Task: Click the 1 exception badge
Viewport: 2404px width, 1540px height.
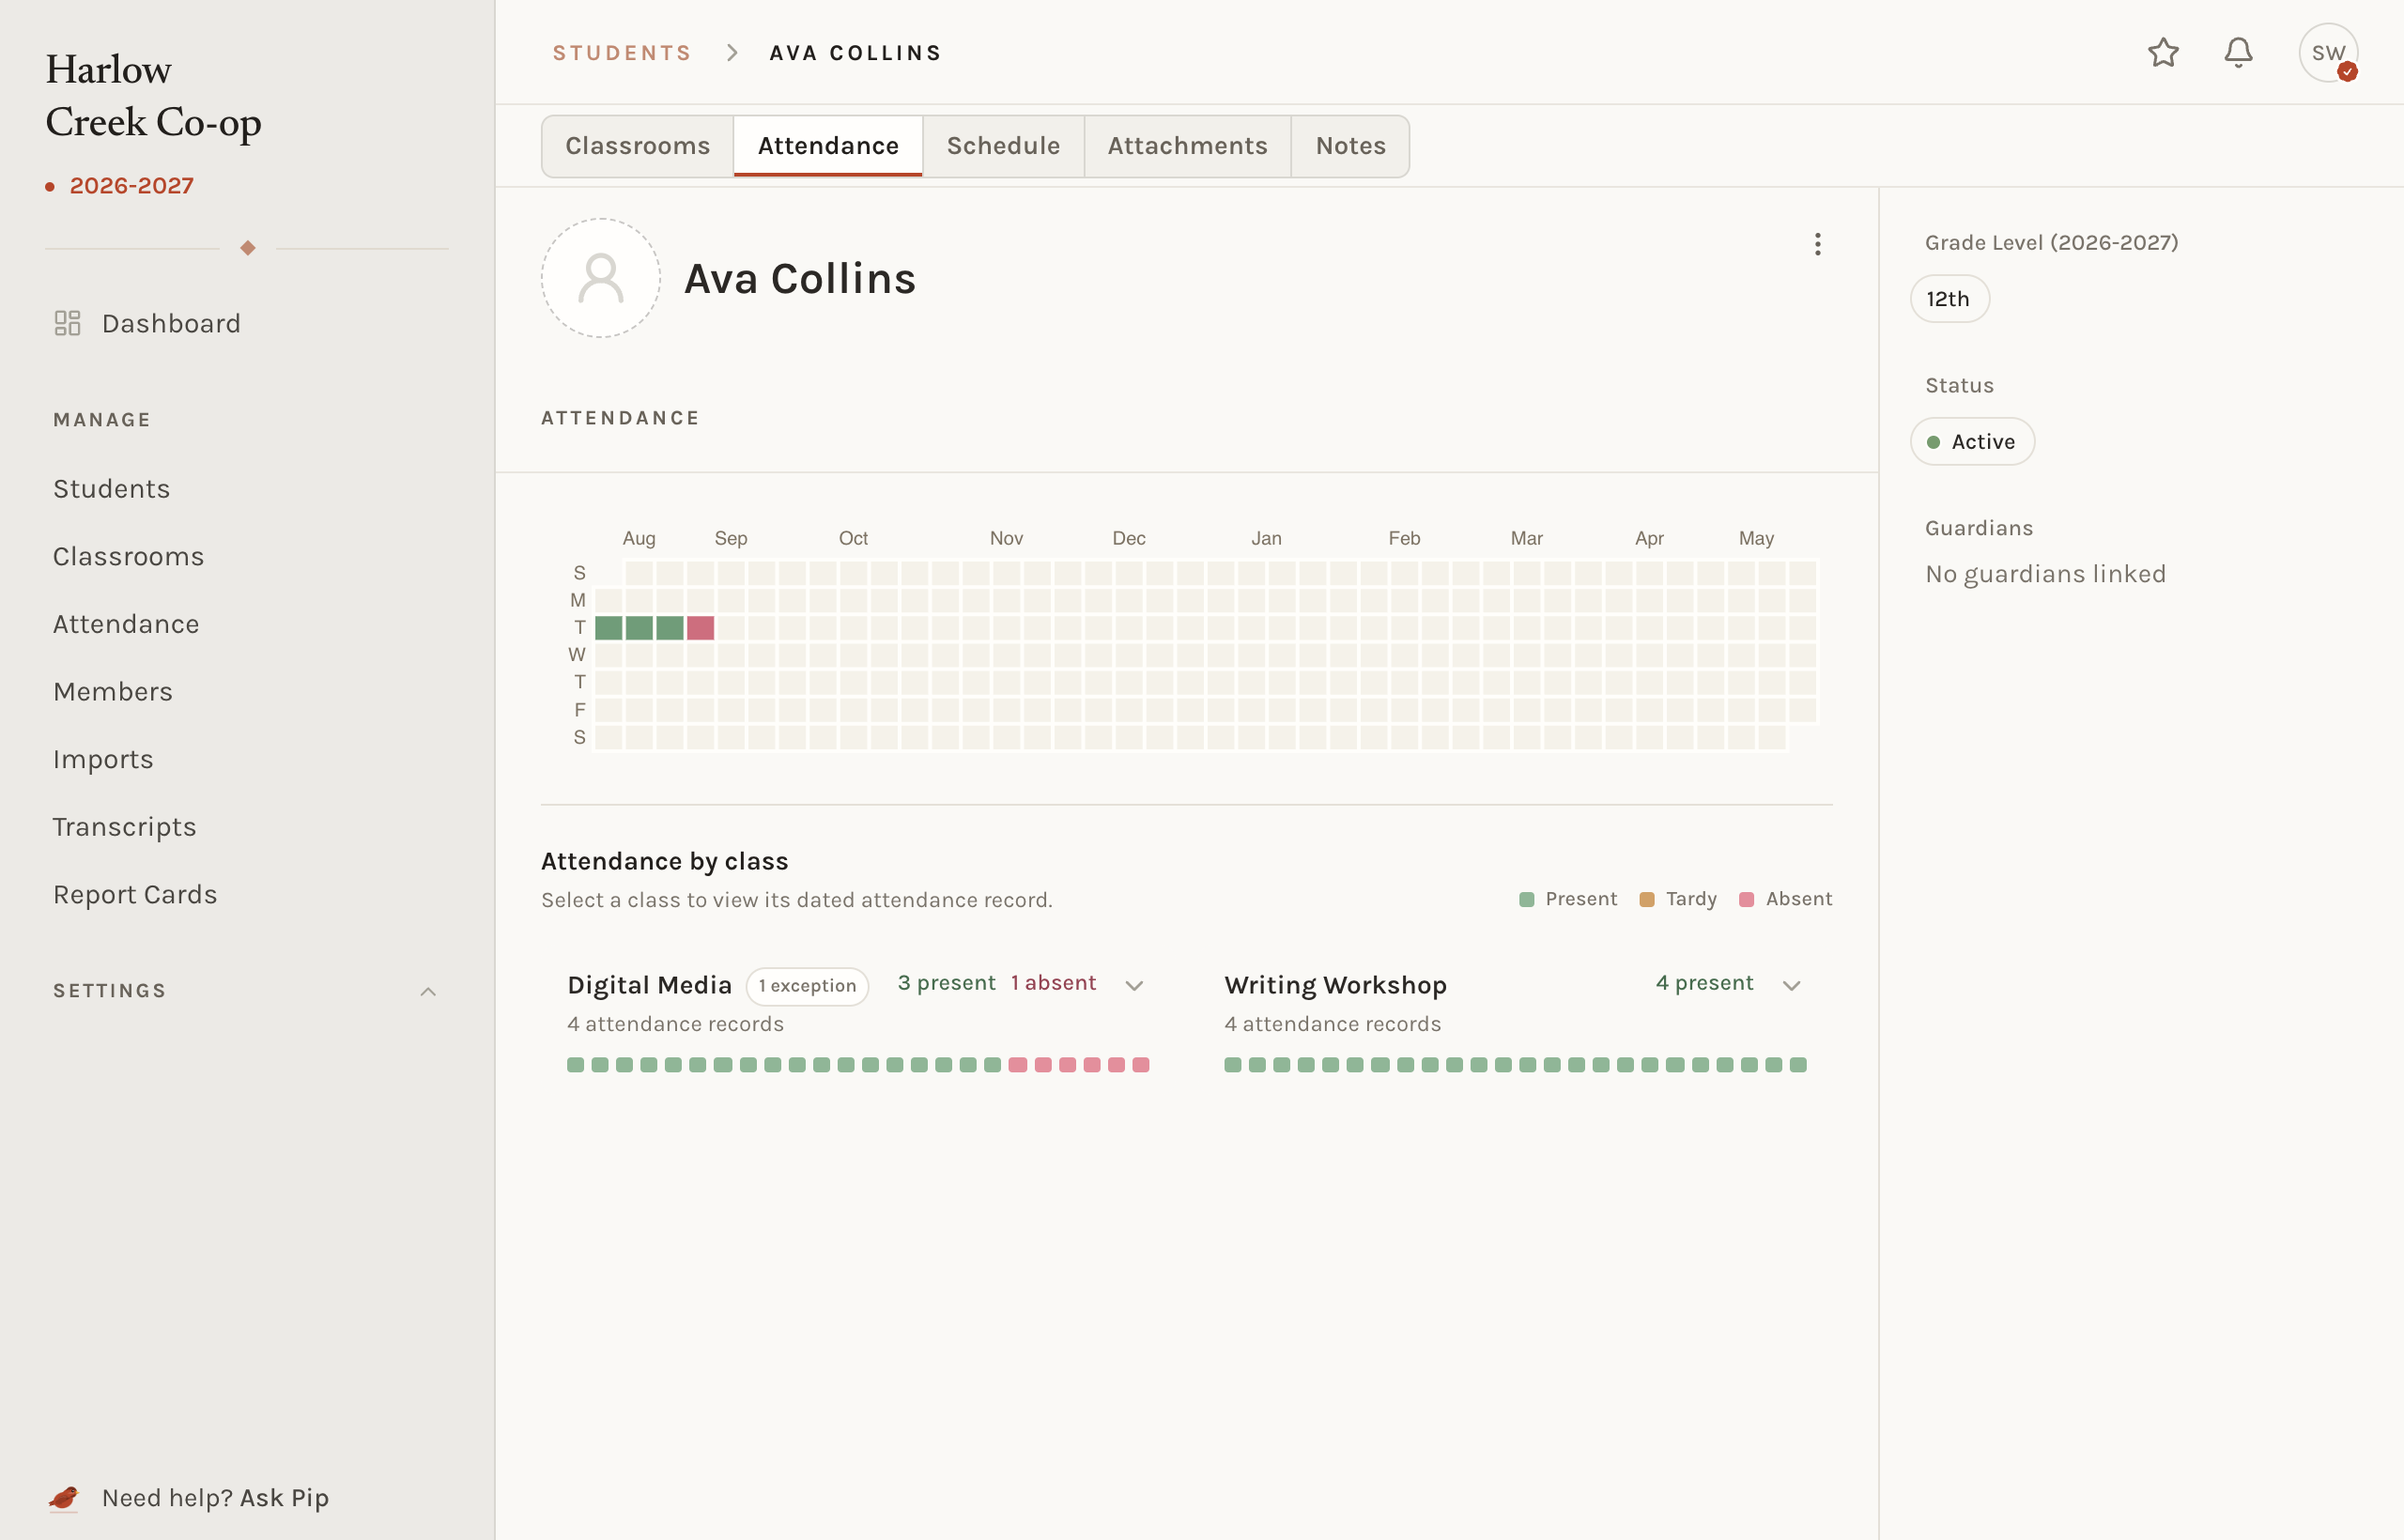Action: tap(806, 986)
